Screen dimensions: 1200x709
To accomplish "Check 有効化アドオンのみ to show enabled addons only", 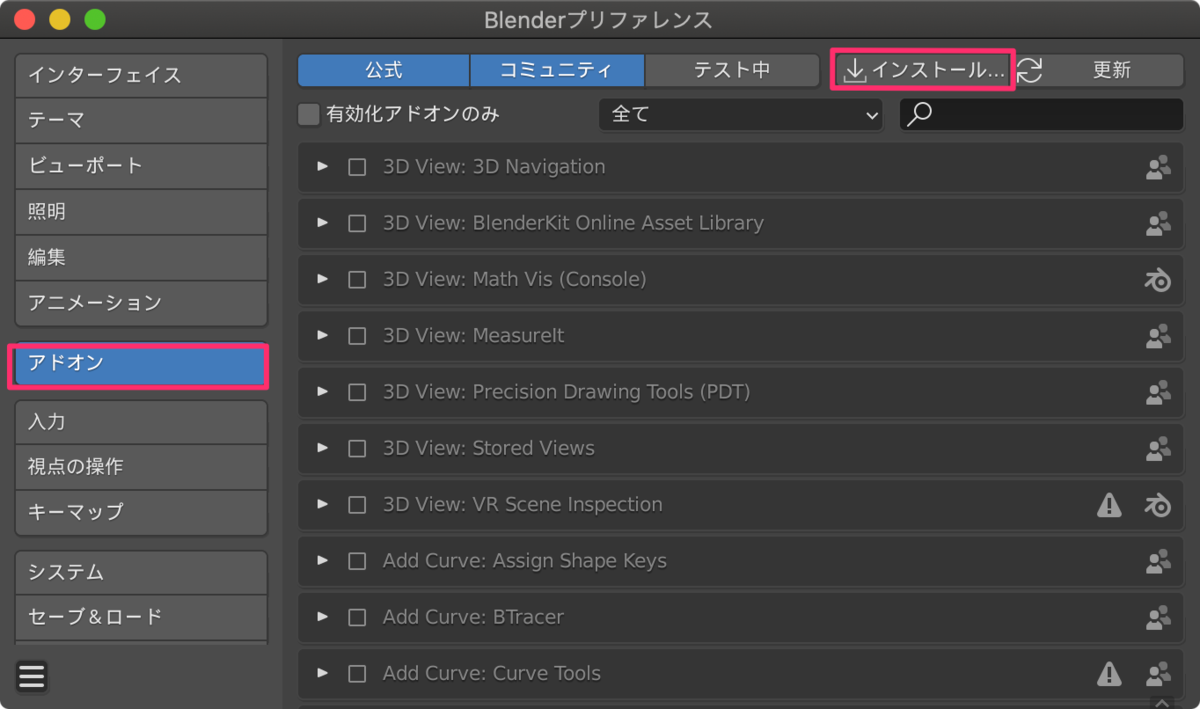I will (308, 115).
